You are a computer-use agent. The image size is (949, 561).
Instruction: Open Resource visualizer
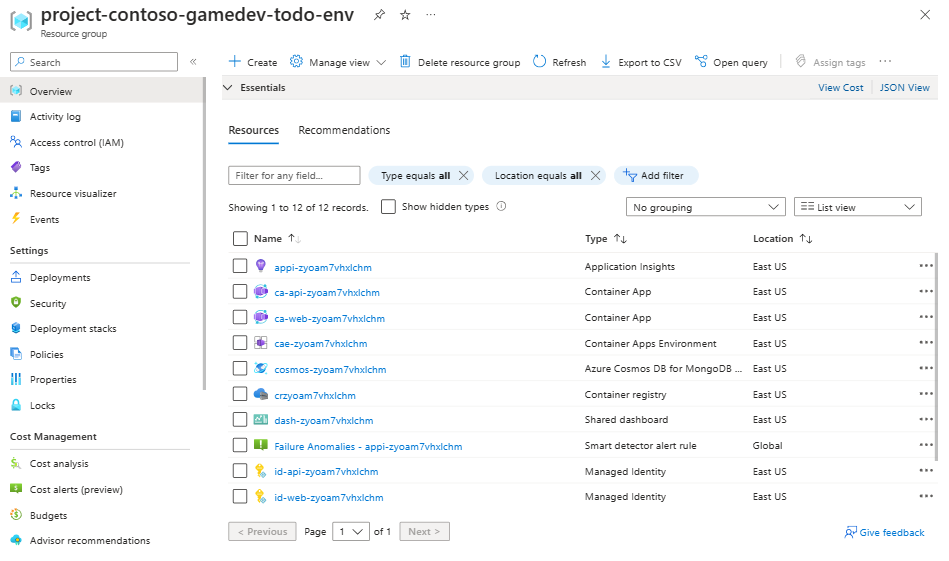point(73,194)
